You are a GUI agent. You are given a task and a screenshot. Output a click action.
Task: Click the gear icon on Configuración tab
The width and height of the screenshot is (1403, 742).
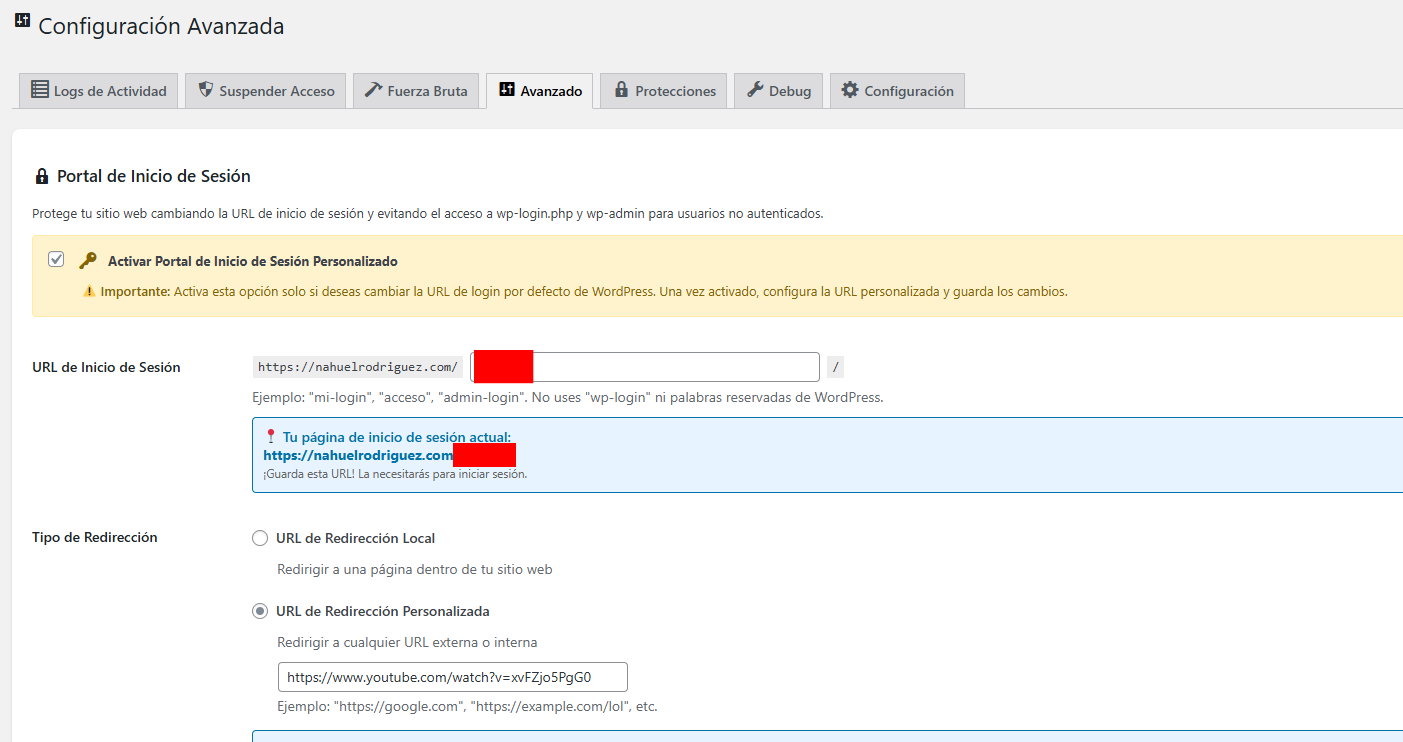pos(850,90)
